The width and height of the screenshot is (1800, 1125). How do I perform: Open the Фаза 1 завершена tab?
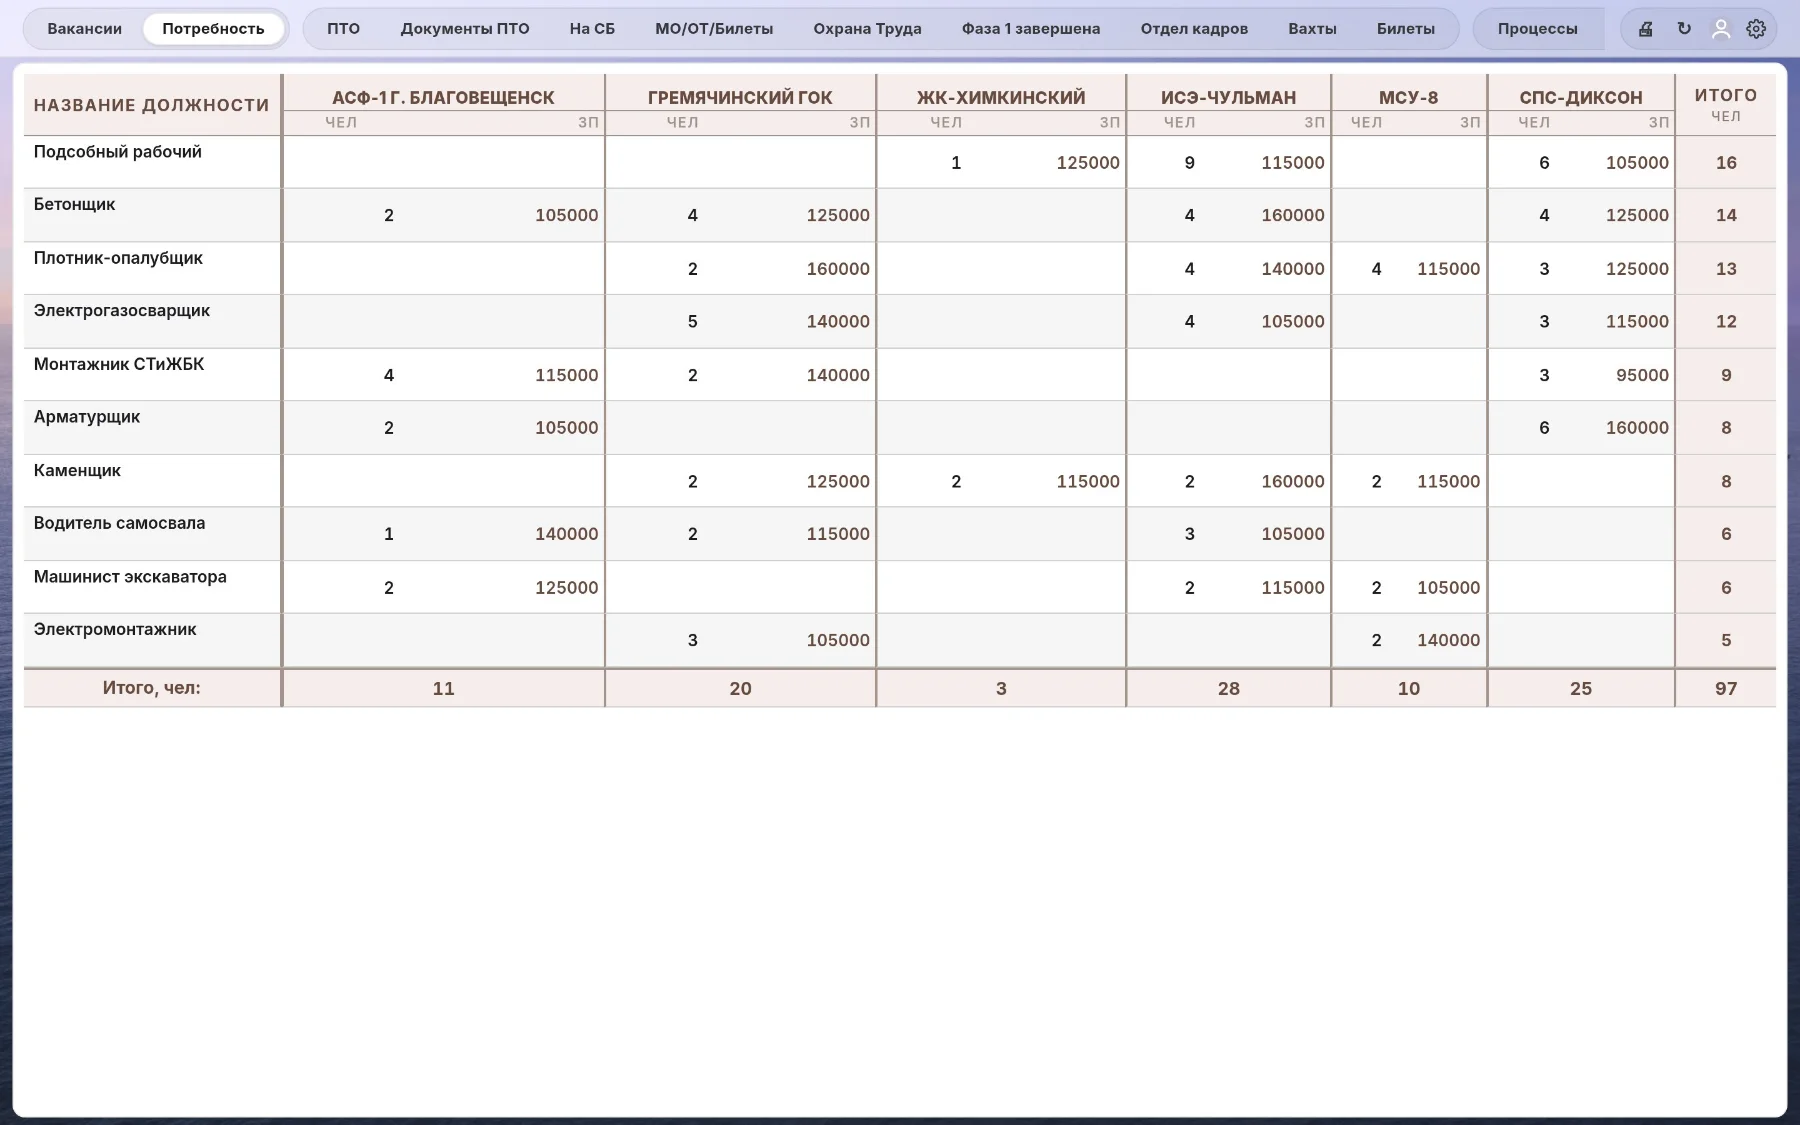click(x=1031, y=29)
